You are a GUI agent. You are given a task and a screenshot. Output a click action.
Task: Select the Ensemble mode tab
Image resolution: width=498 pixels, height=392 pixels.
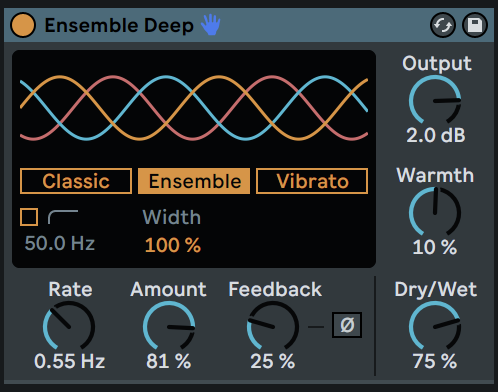pos(194,181)
